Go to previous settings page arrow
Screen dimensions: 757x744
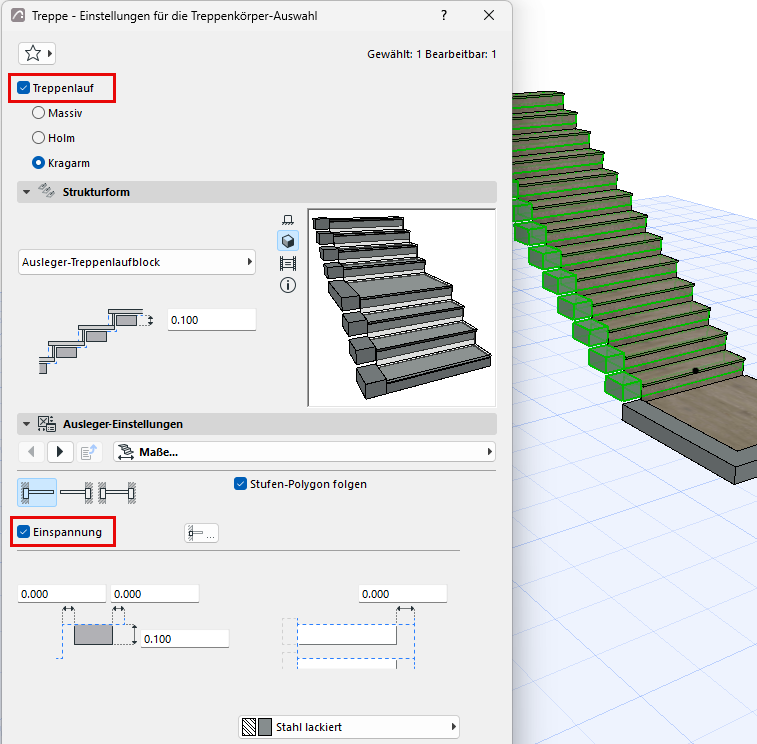31,452
